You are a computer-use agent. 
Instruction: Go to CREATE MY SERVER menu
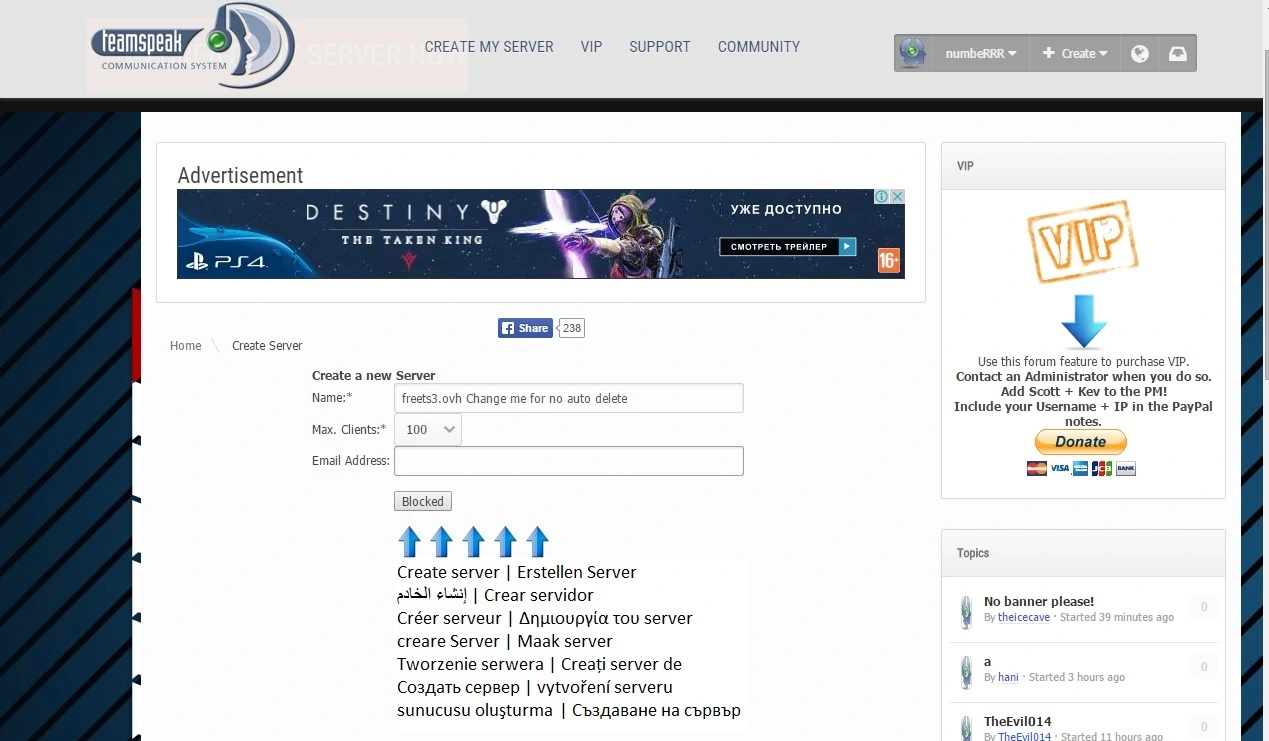click(x=489, y=47)
